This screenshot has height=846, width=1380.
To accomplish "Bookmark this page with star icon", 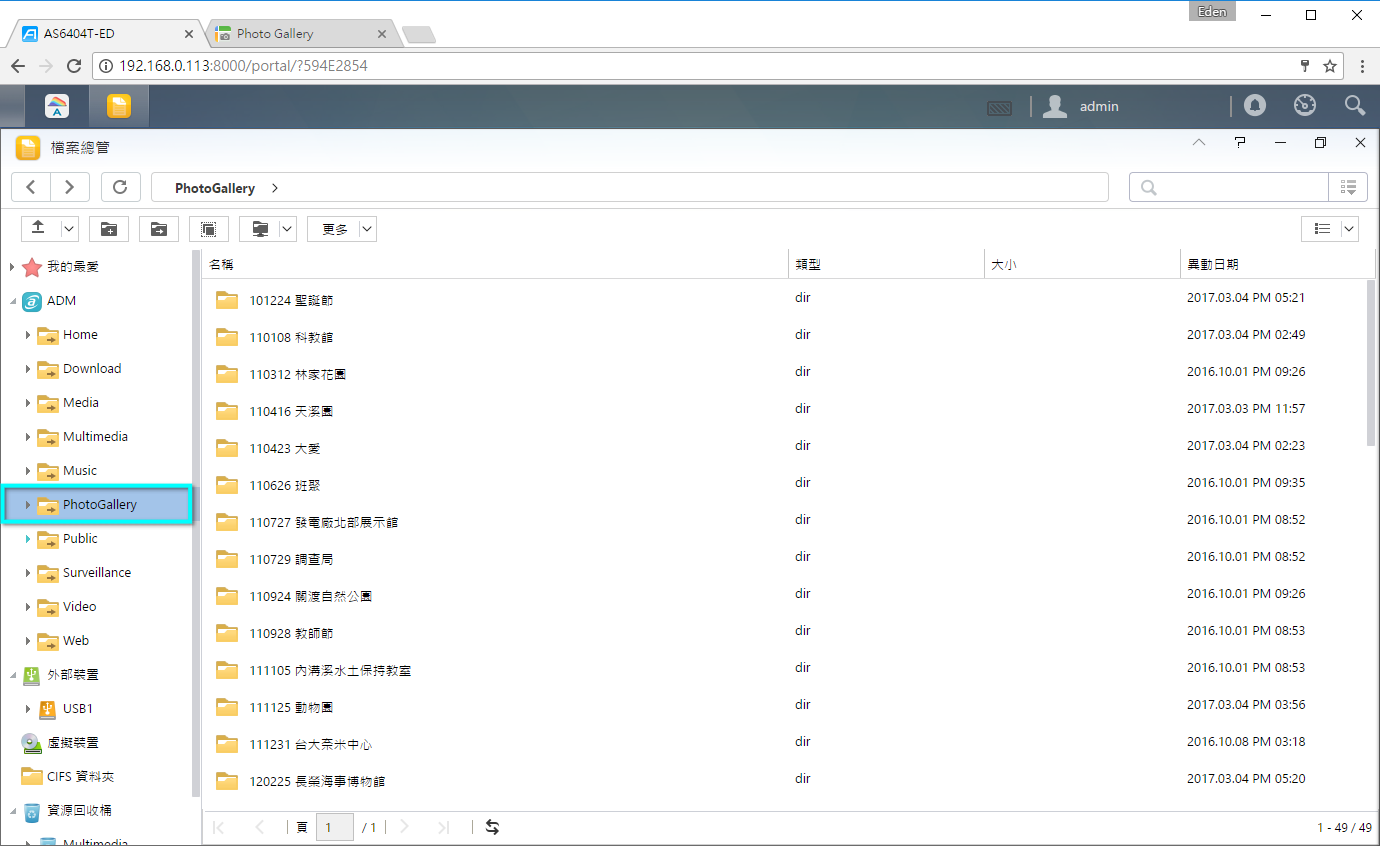I will [1330, 66].
